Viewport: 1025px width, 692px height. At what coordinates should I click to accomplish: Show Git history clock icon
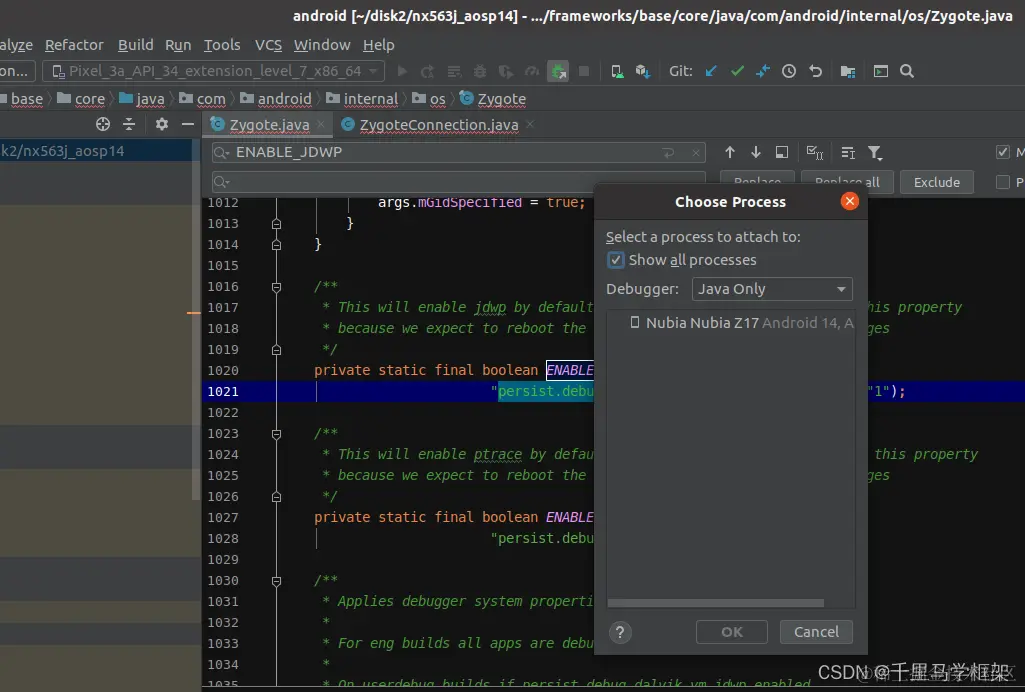pyautogui.click(x=789, y=71)
